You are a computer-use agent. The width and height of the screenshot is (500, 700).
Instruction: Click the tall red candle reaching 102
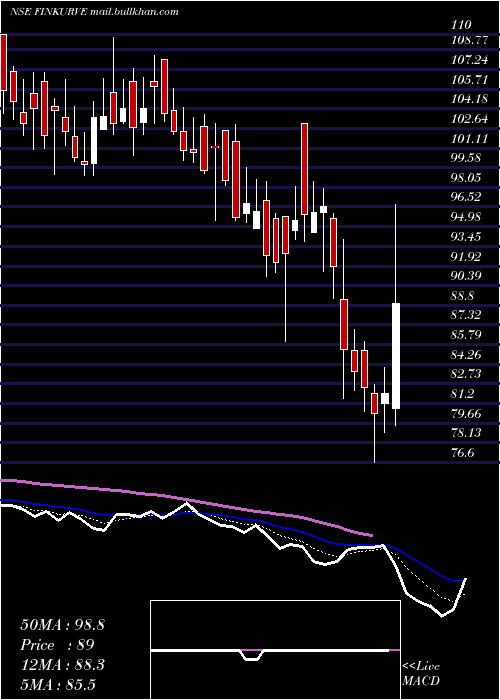click(304, 169)
